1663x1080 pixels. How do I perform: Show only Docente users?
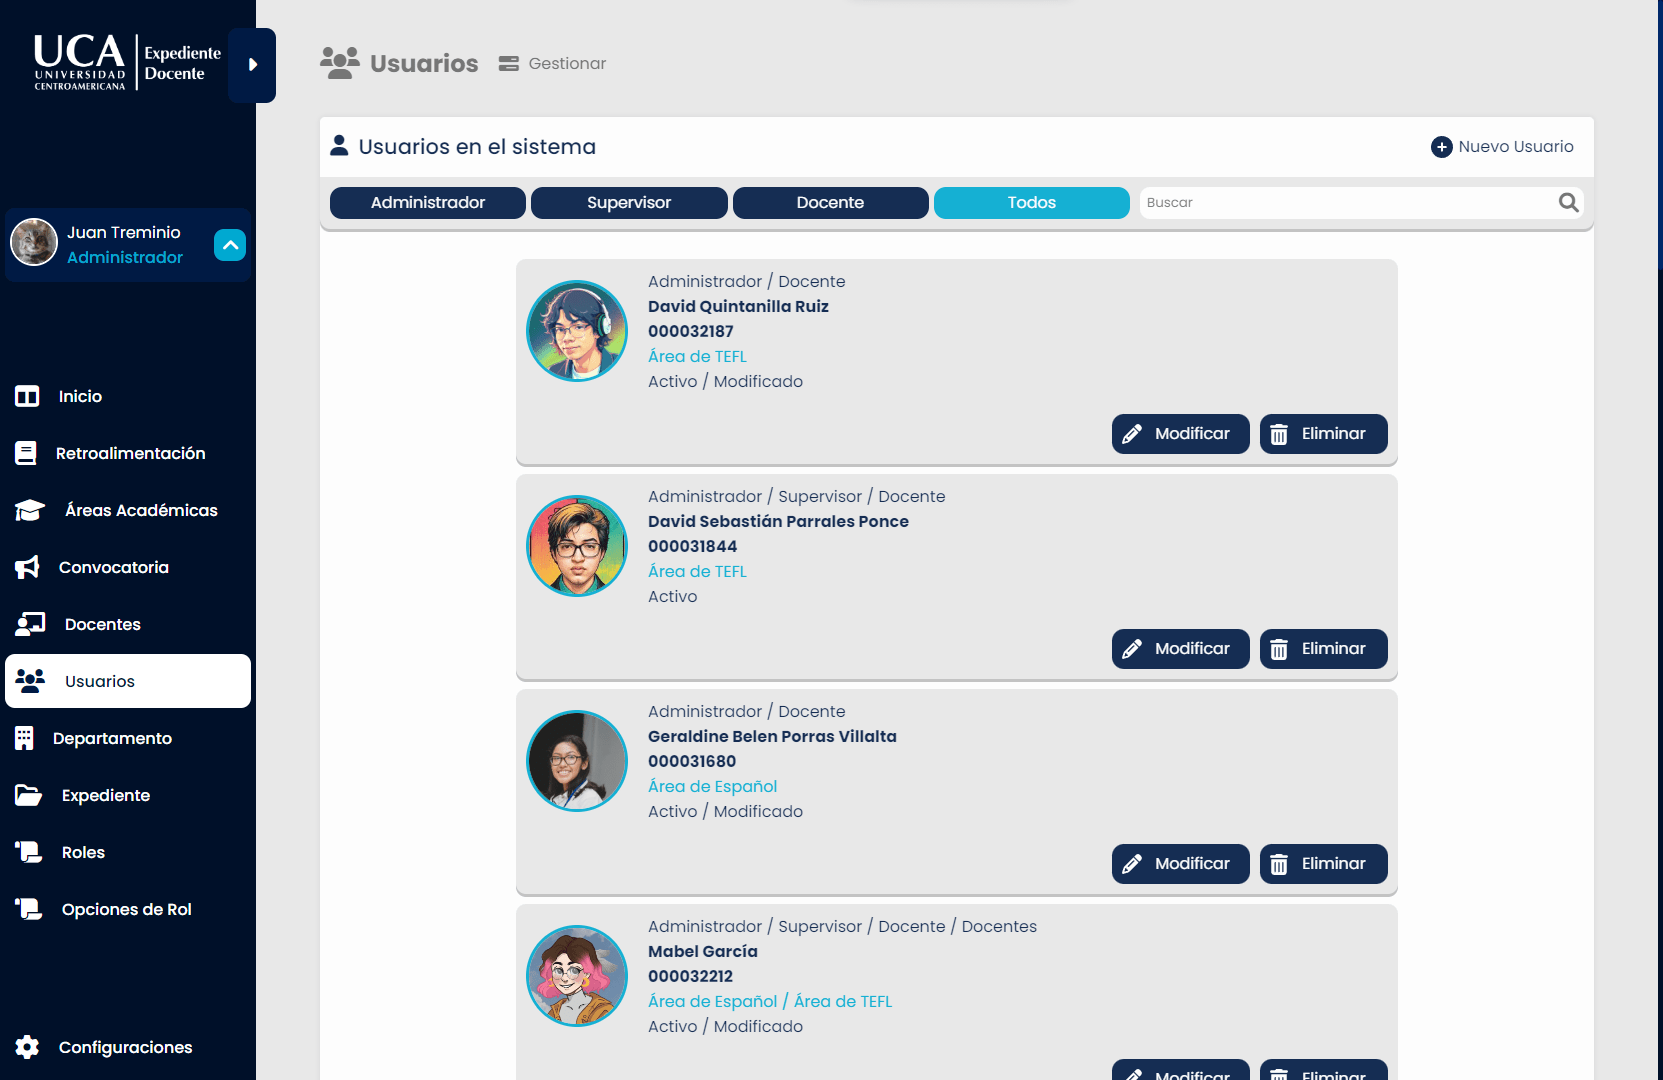click(830, 203)
